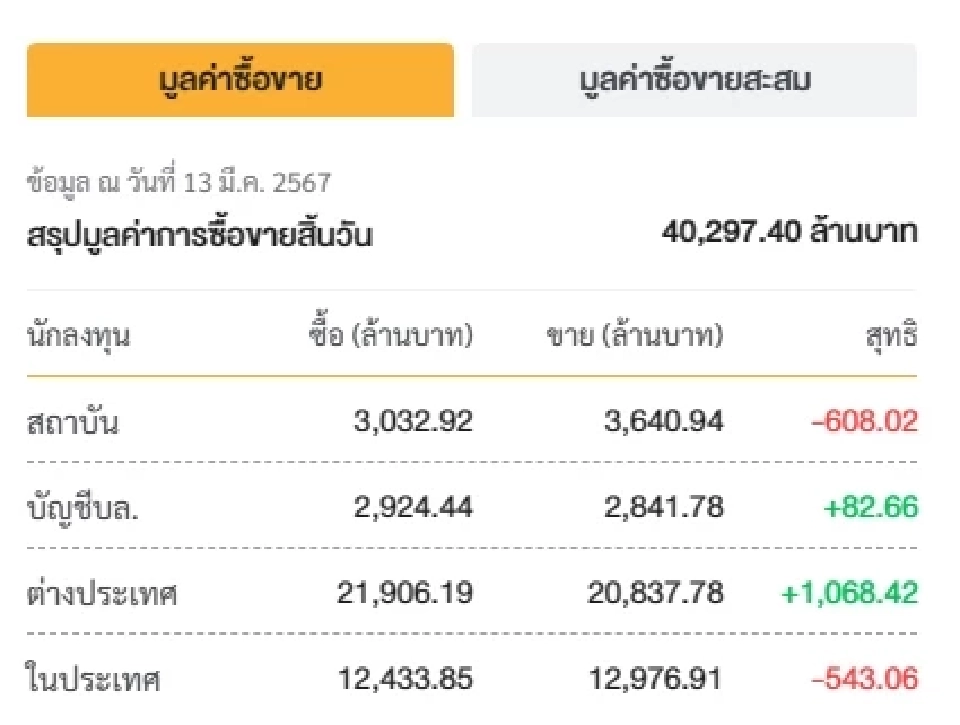Click the ซื้อ (ล้านบาท) column header
Image resolution: width=960 pixels, height=725 pixels.
point(390,337)
